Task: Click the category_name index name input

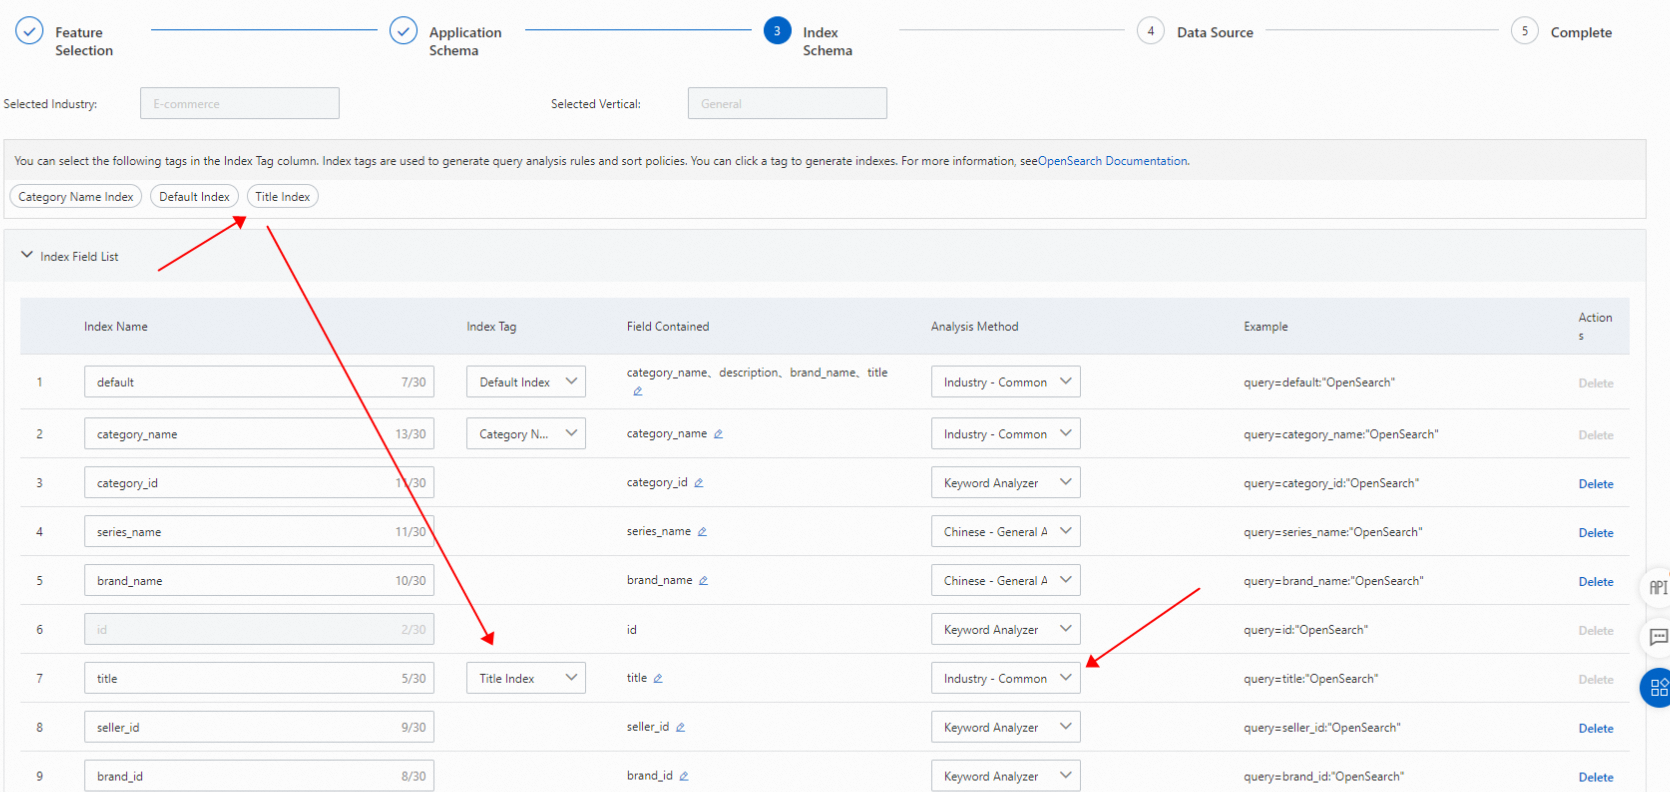Action: 259,434
